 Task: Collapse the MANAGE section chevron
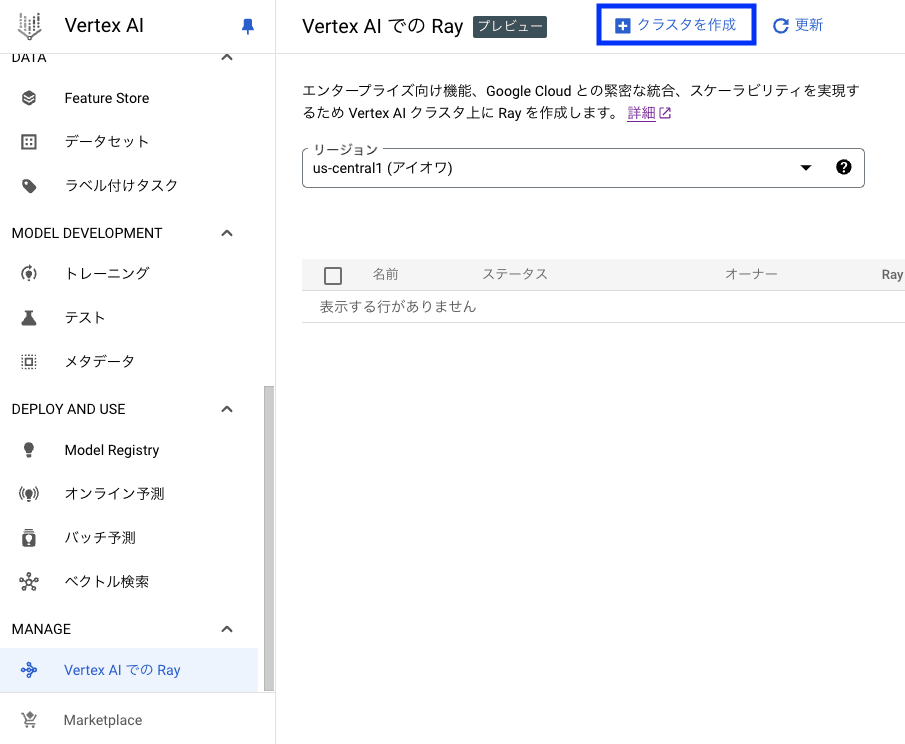pos(227,629)
